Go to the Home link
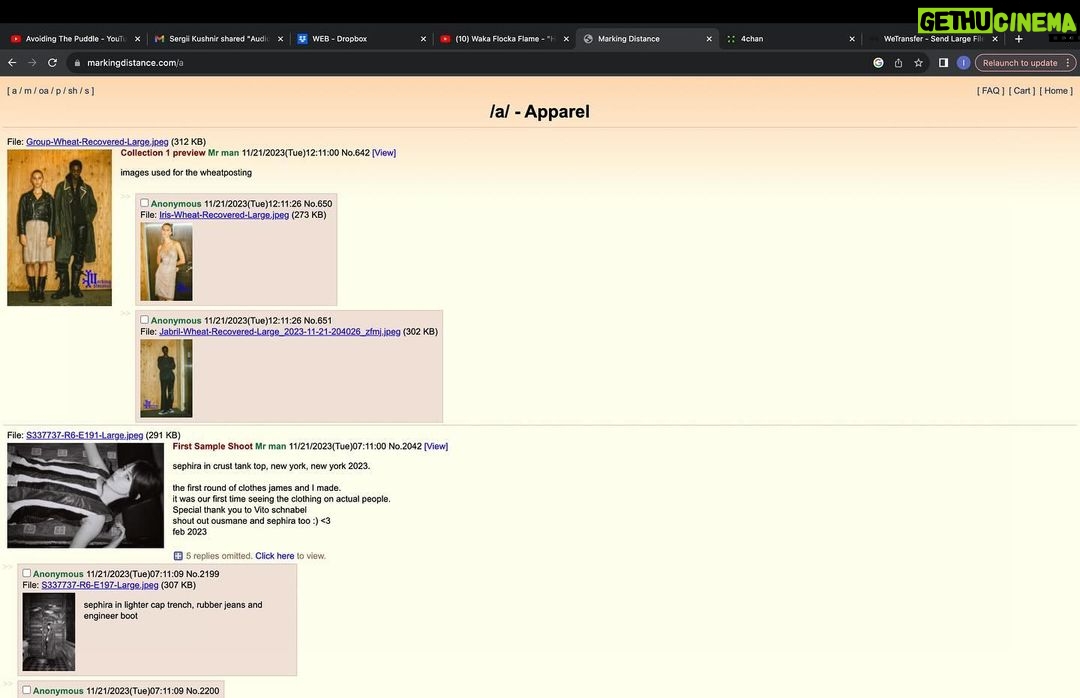The image size is (1080, 698). pyautogui.click(x=1056, y=91)
